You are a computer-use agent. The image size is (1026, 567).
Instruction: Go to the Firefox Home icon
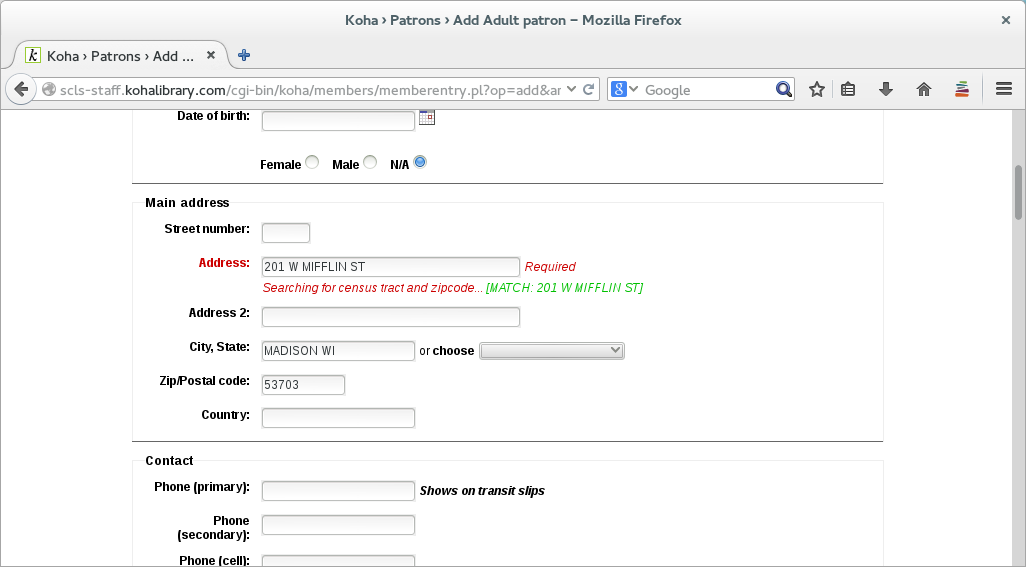pos(924,90)
